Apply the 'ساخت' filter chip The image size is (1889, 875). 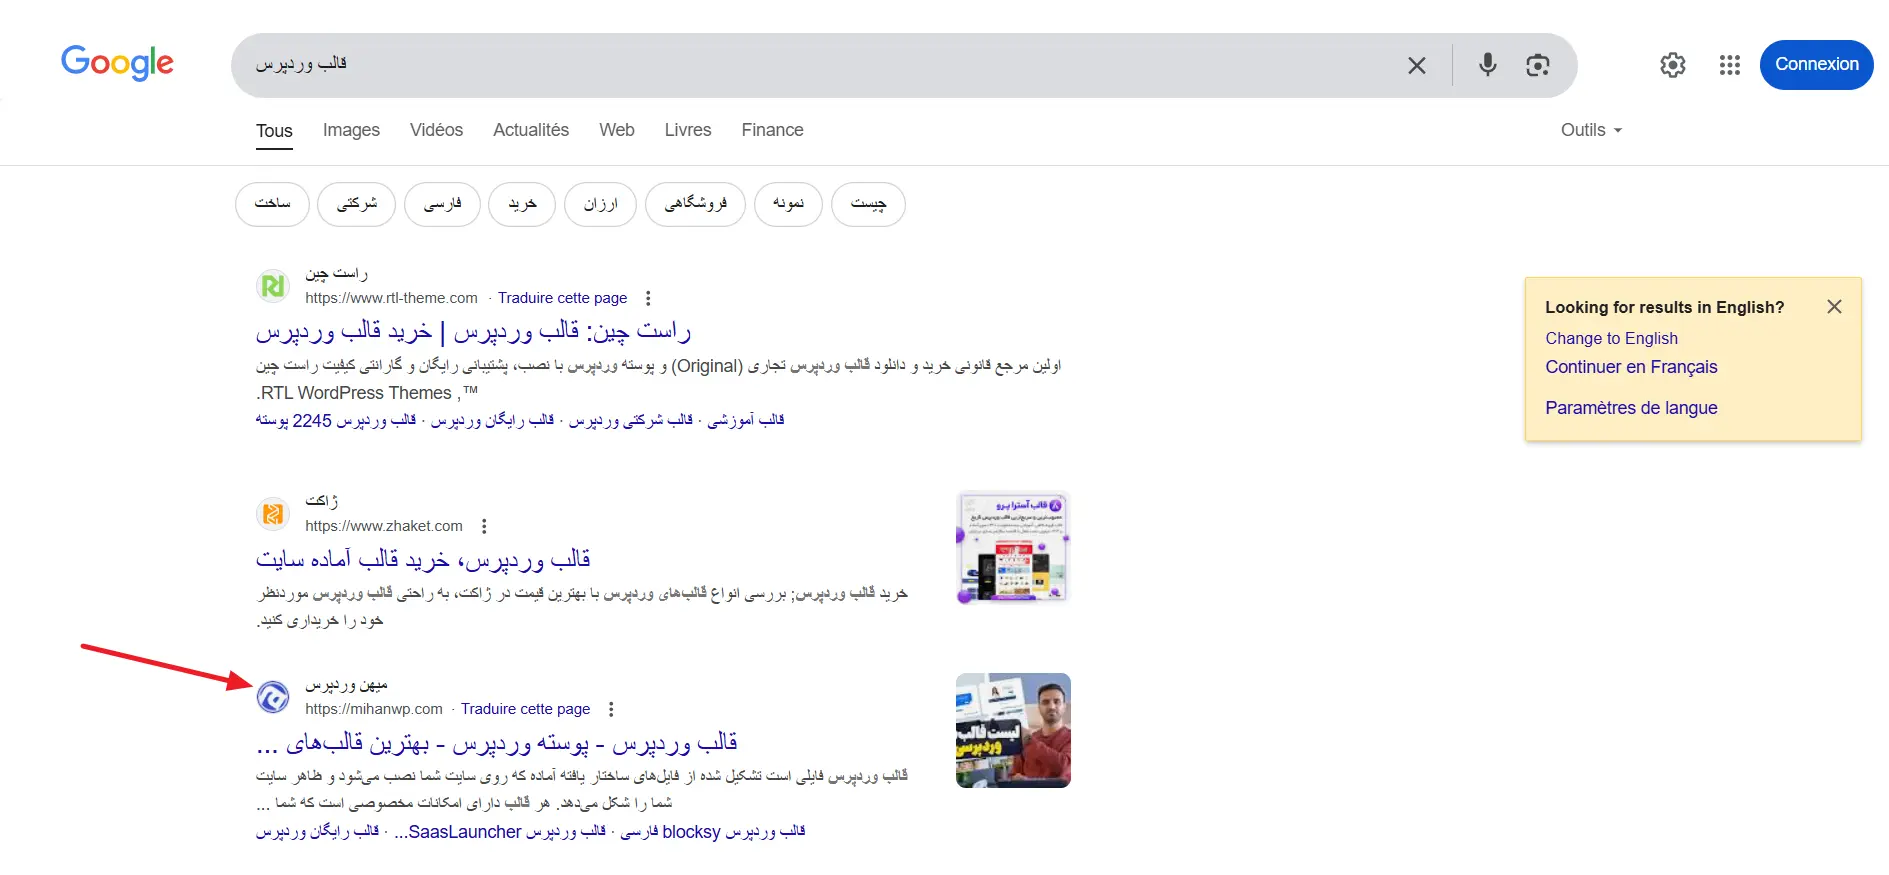click(272, 204)
